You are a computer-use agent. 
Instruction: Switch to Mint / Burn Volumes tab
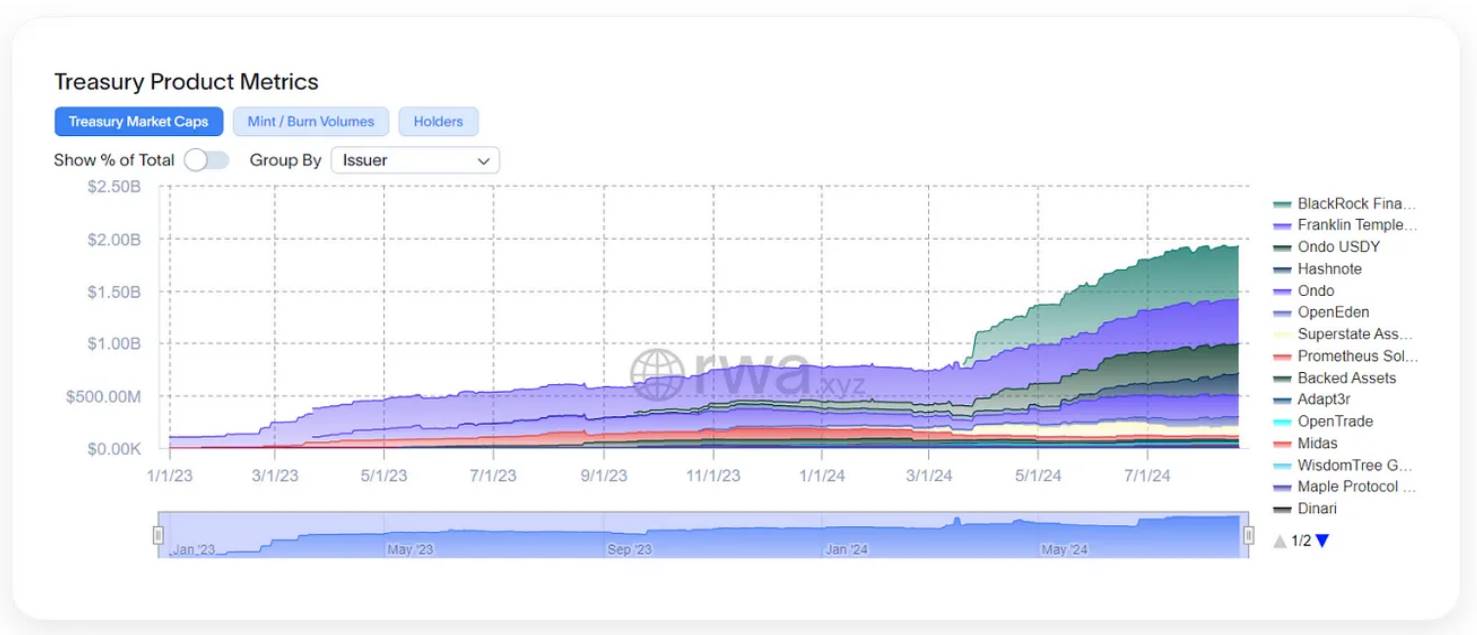click(311, 122)
